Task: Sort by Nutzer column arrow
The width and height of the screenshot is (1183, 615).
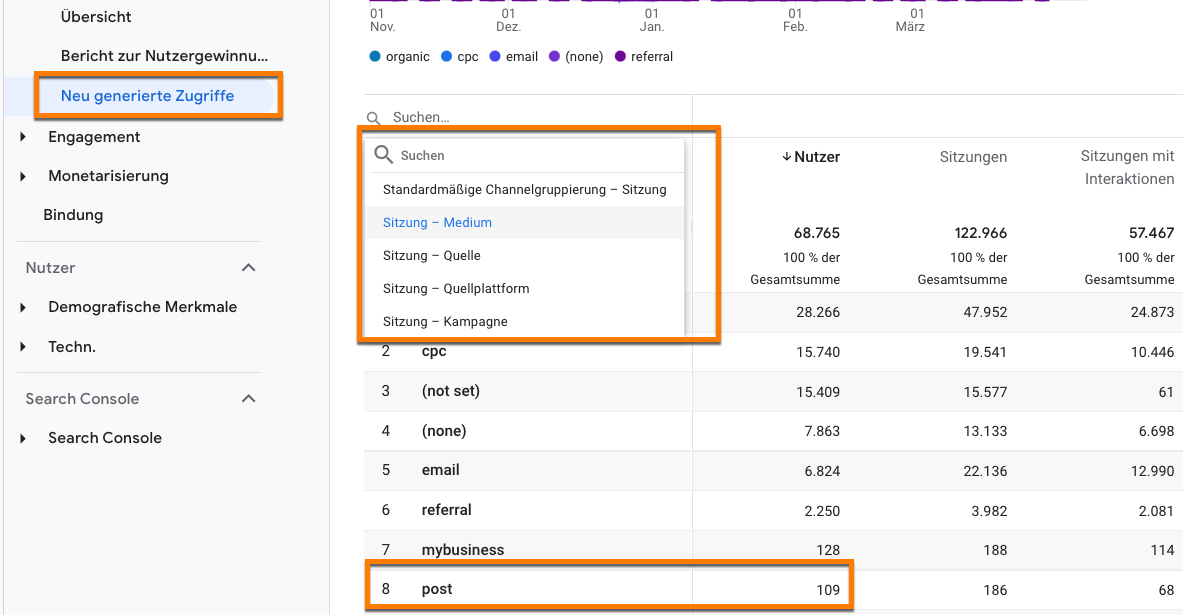Action: coord(786,157)
